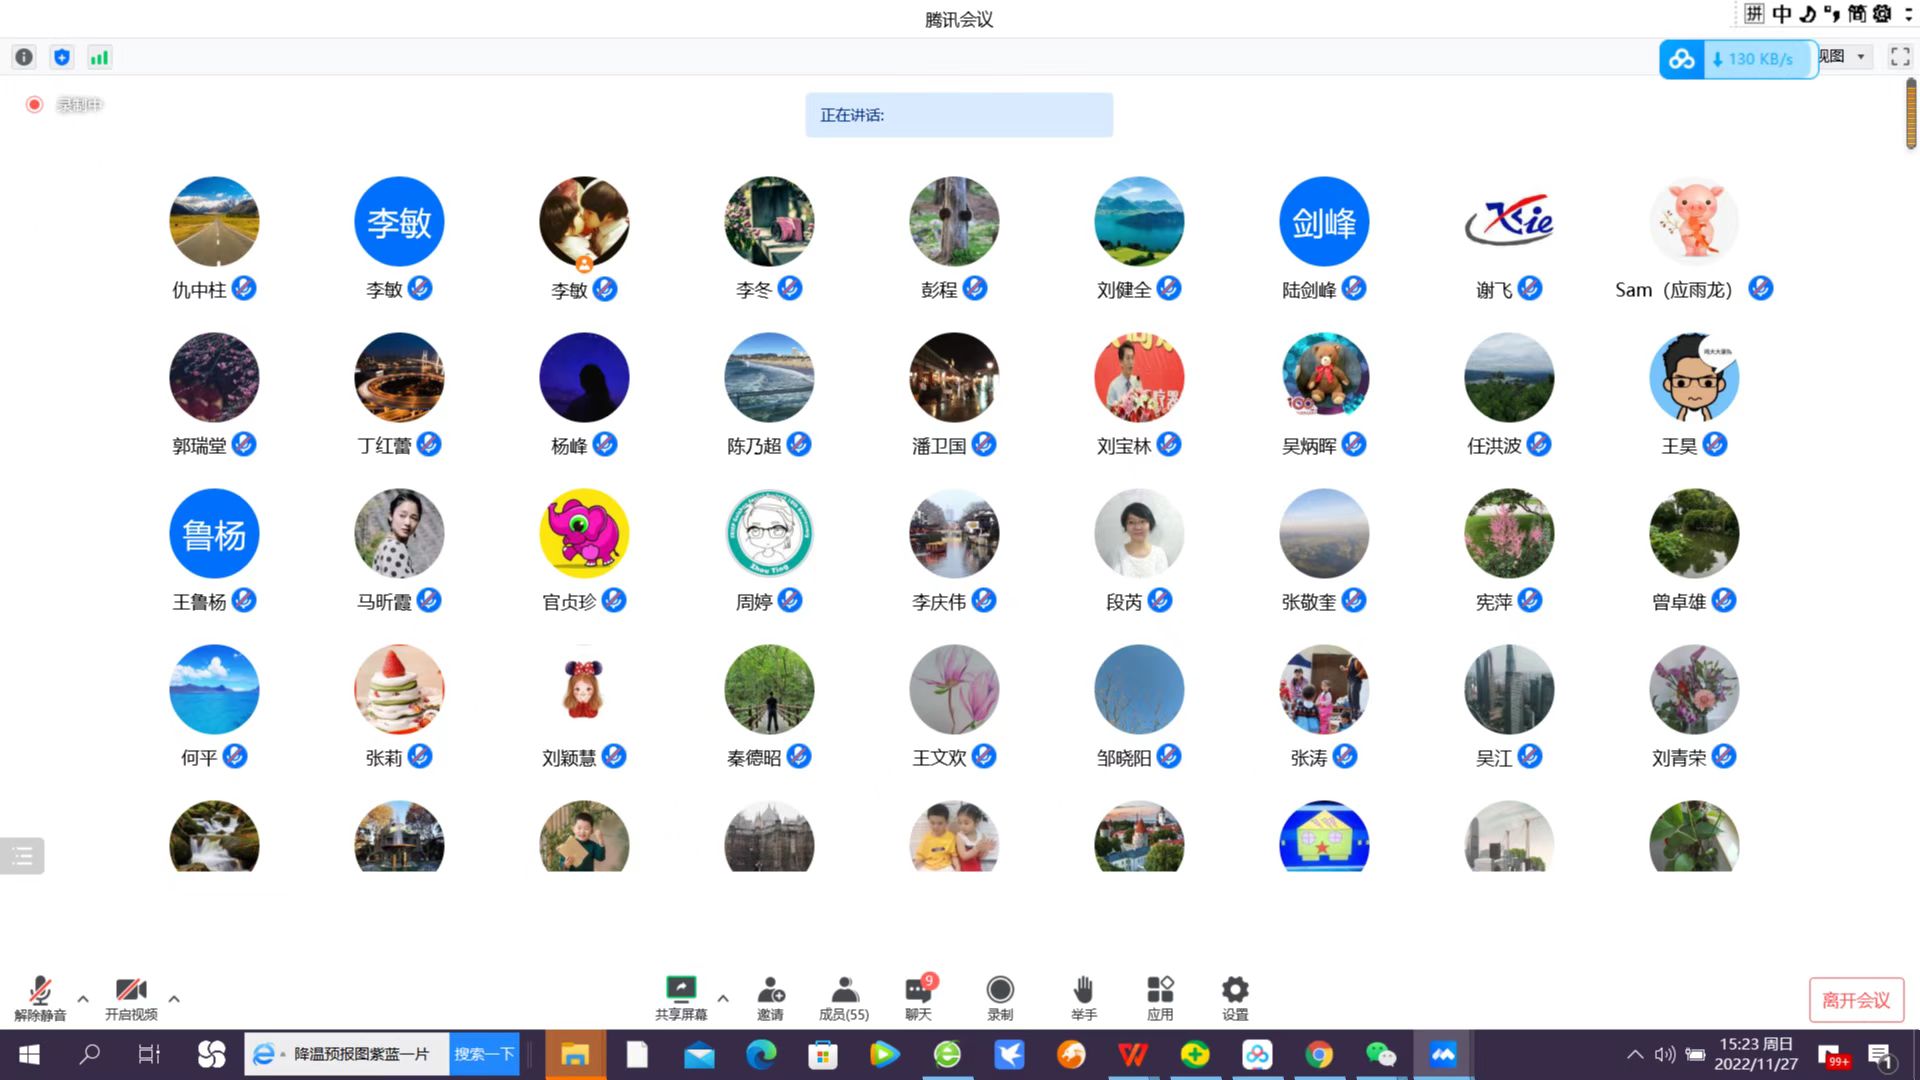This screenshot has height=1080, width=1920.
Task: Expand audio options arrow beside microphone
Action: 83,998
